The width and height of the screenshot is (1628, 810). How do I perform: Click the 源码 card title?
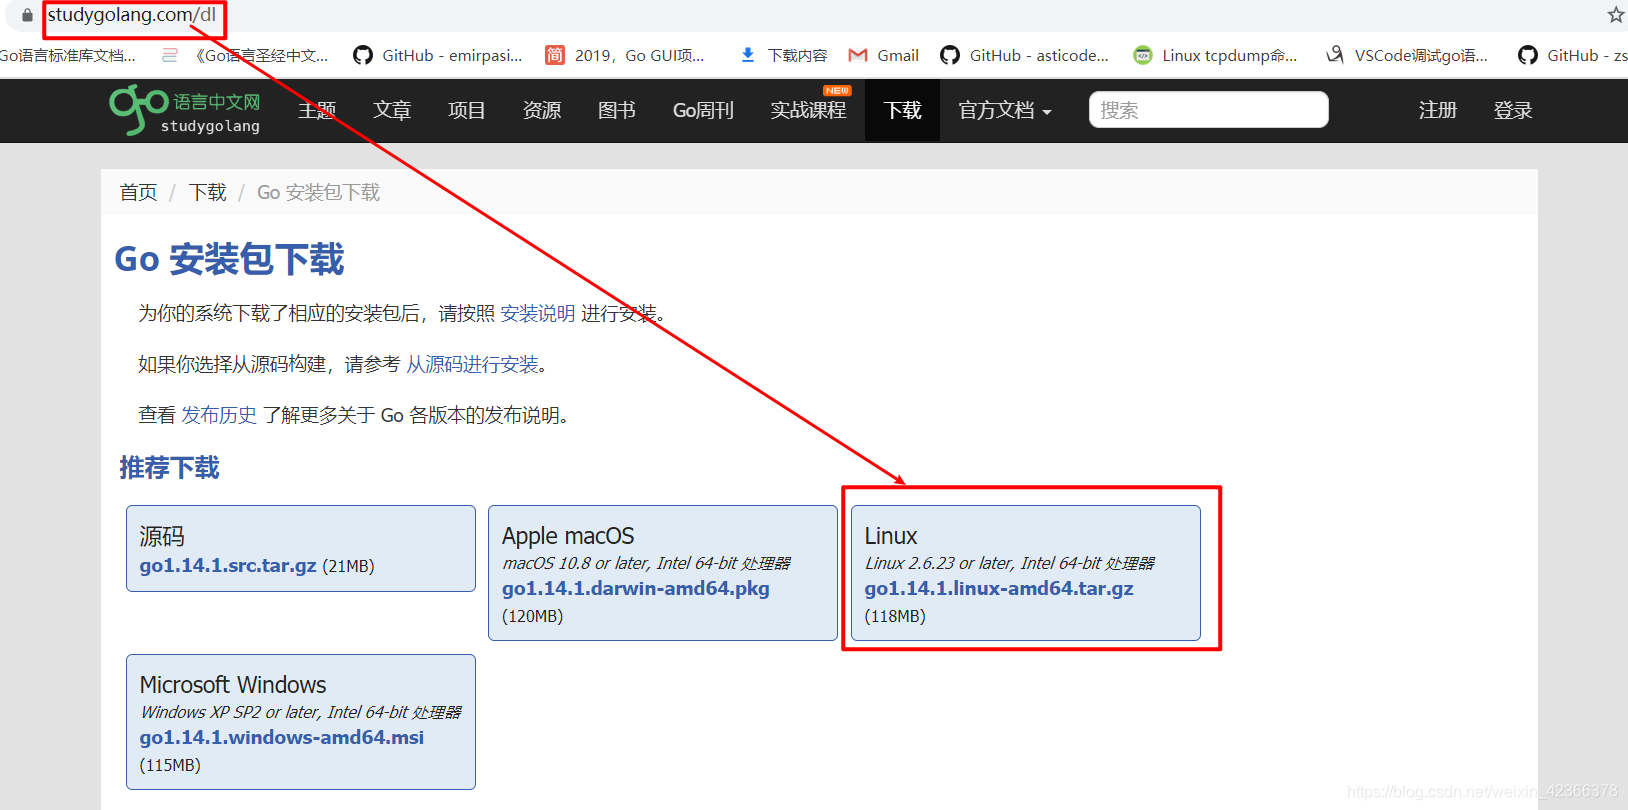[162, 536]
